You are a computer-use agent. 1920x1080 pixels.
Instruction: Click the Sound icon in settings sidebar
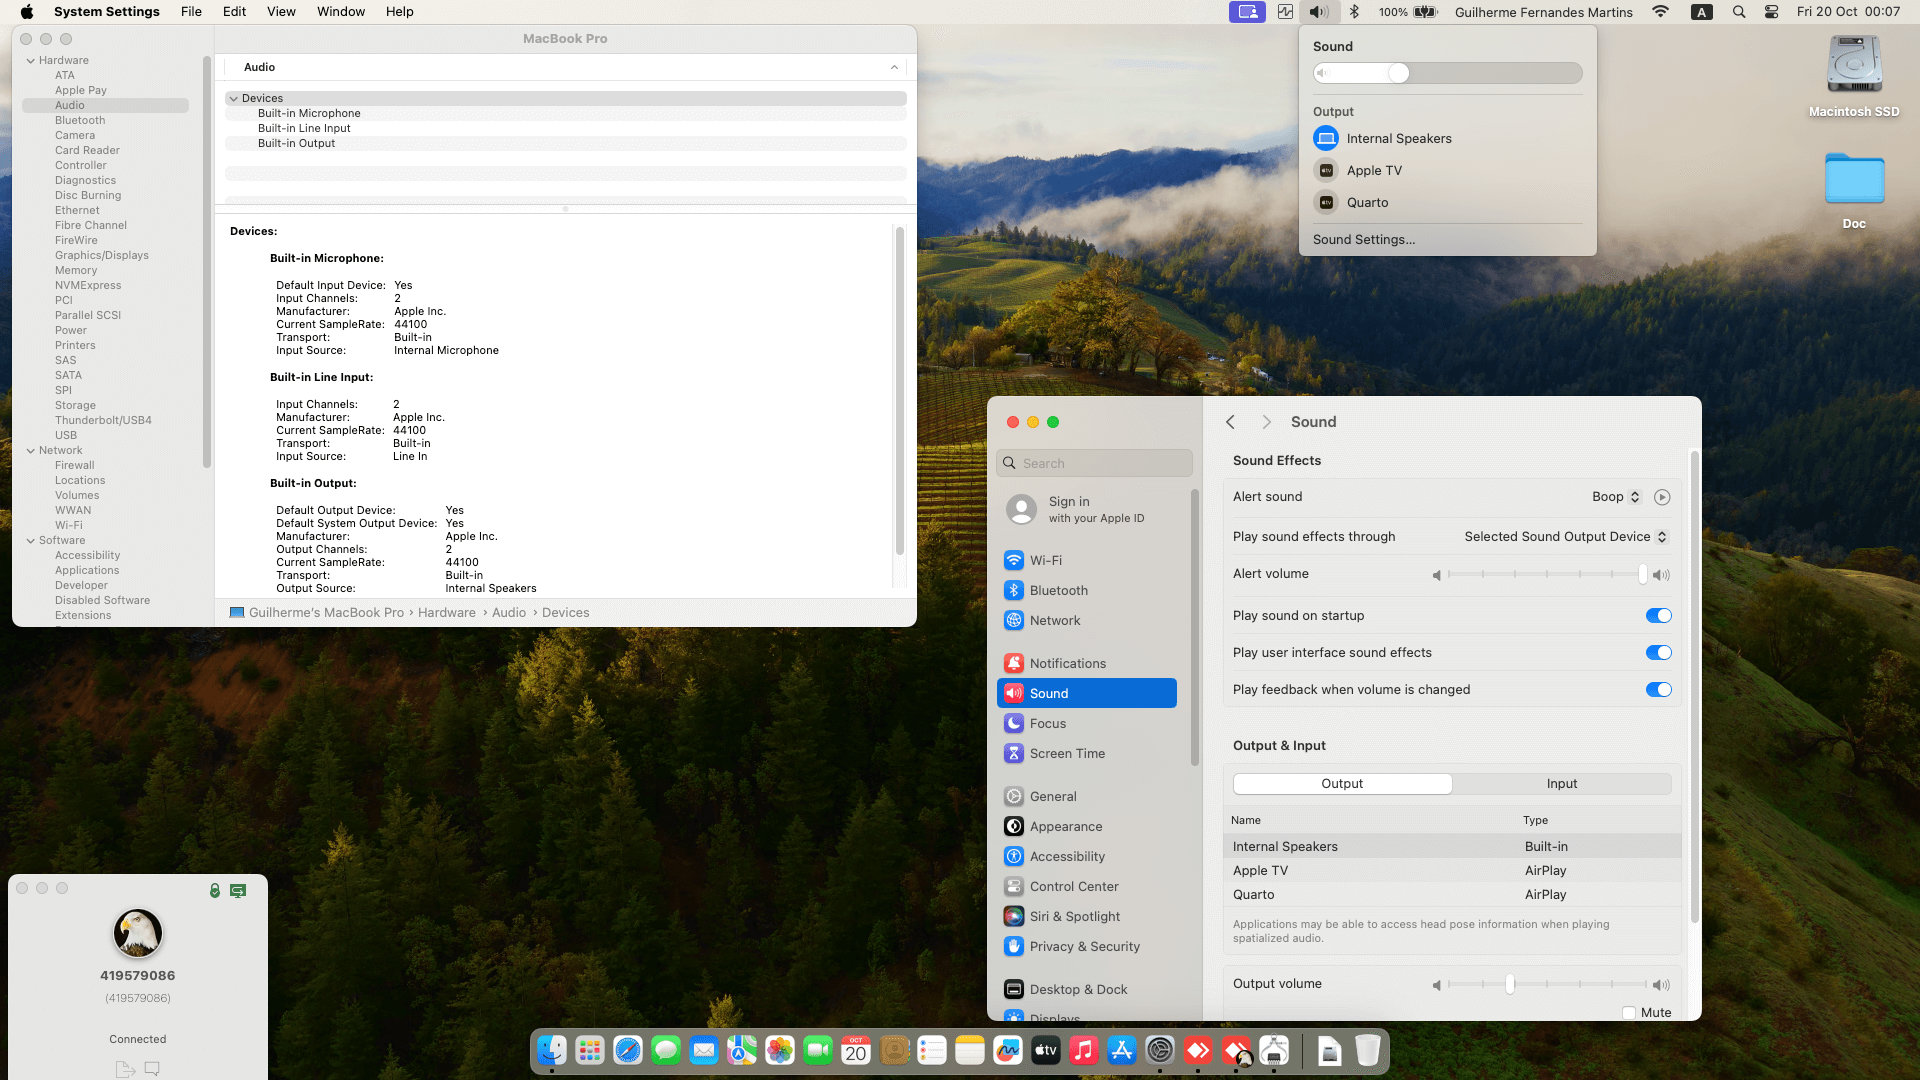tap(1014, 693)
